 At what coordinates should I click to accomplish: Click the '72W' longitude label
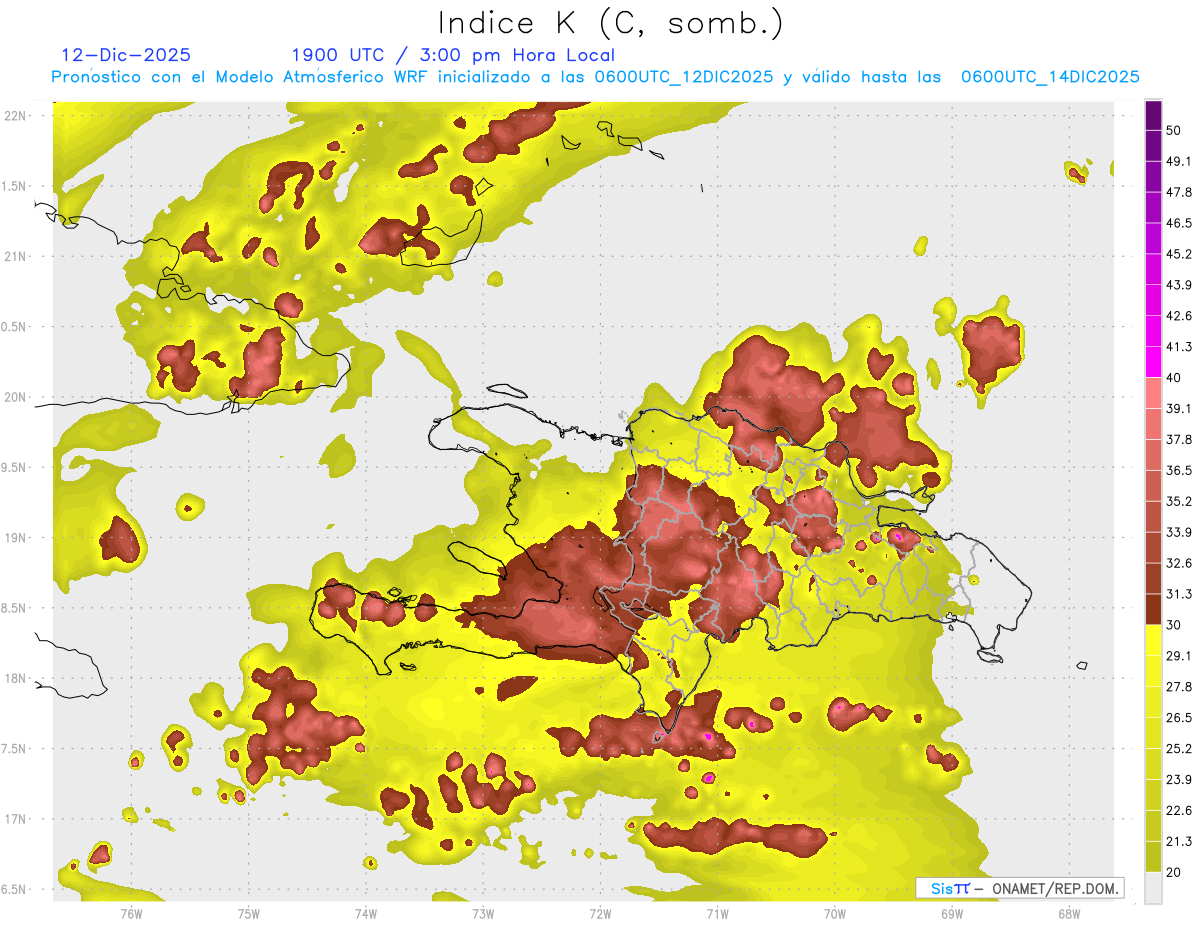point(600,913)
